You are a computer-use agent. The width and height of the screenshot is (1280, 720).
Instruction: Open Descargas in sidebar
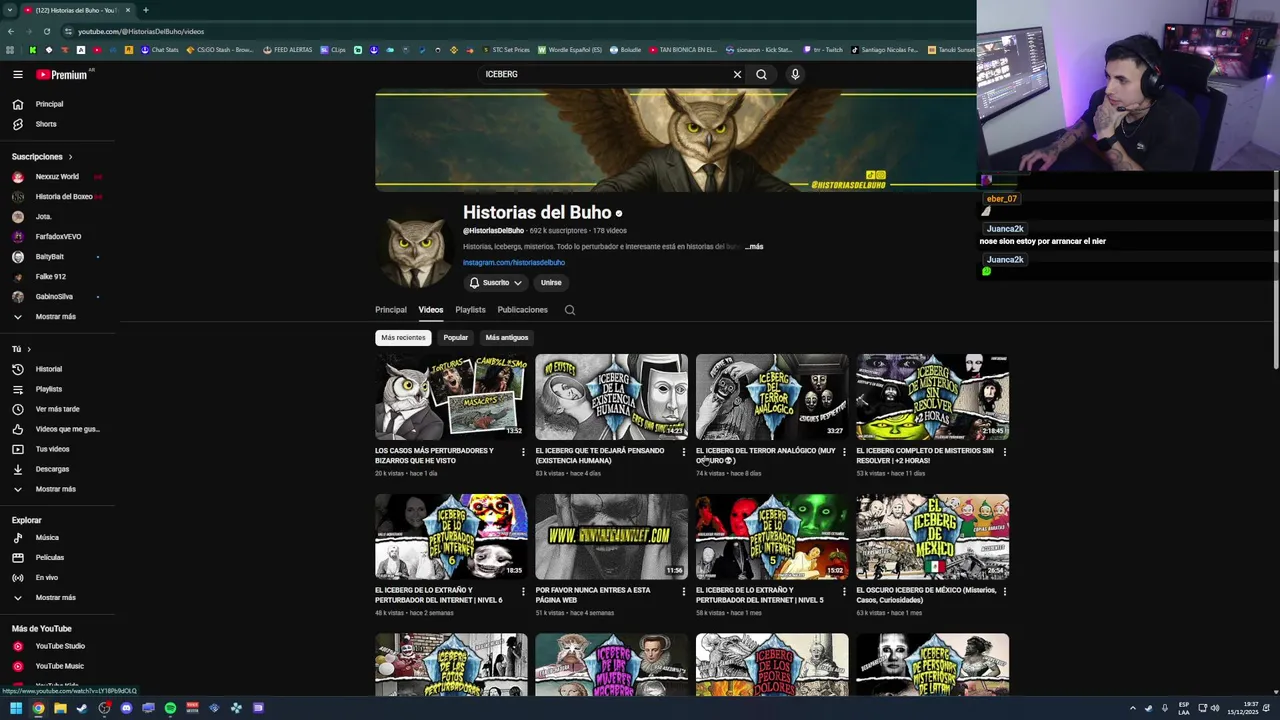pos(52,469)
